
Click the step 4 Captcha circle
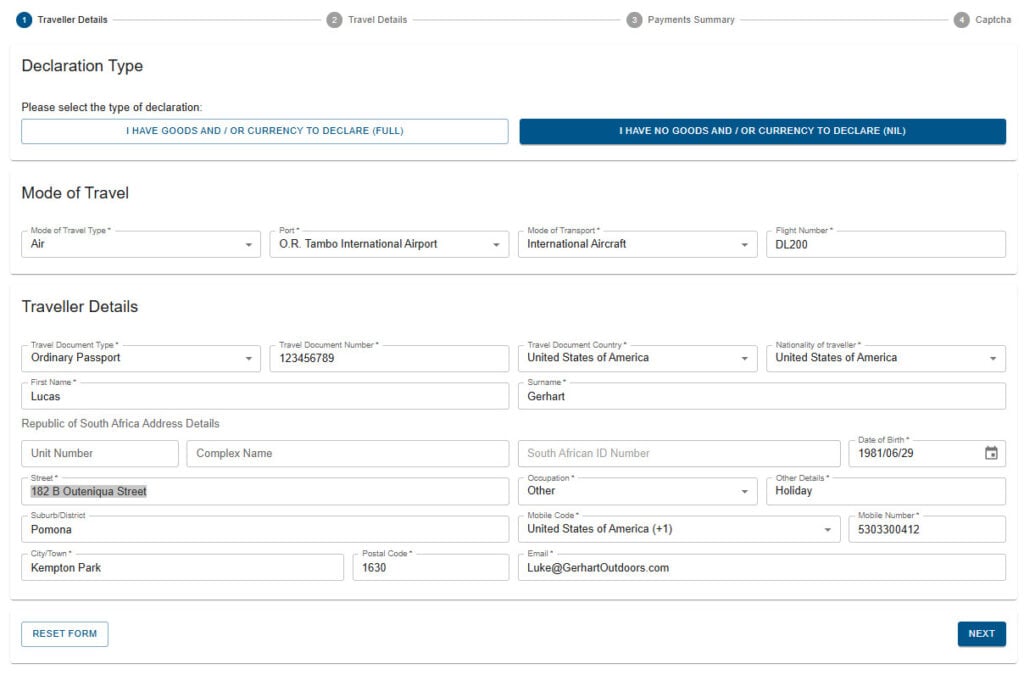click(x=961, y=20)
